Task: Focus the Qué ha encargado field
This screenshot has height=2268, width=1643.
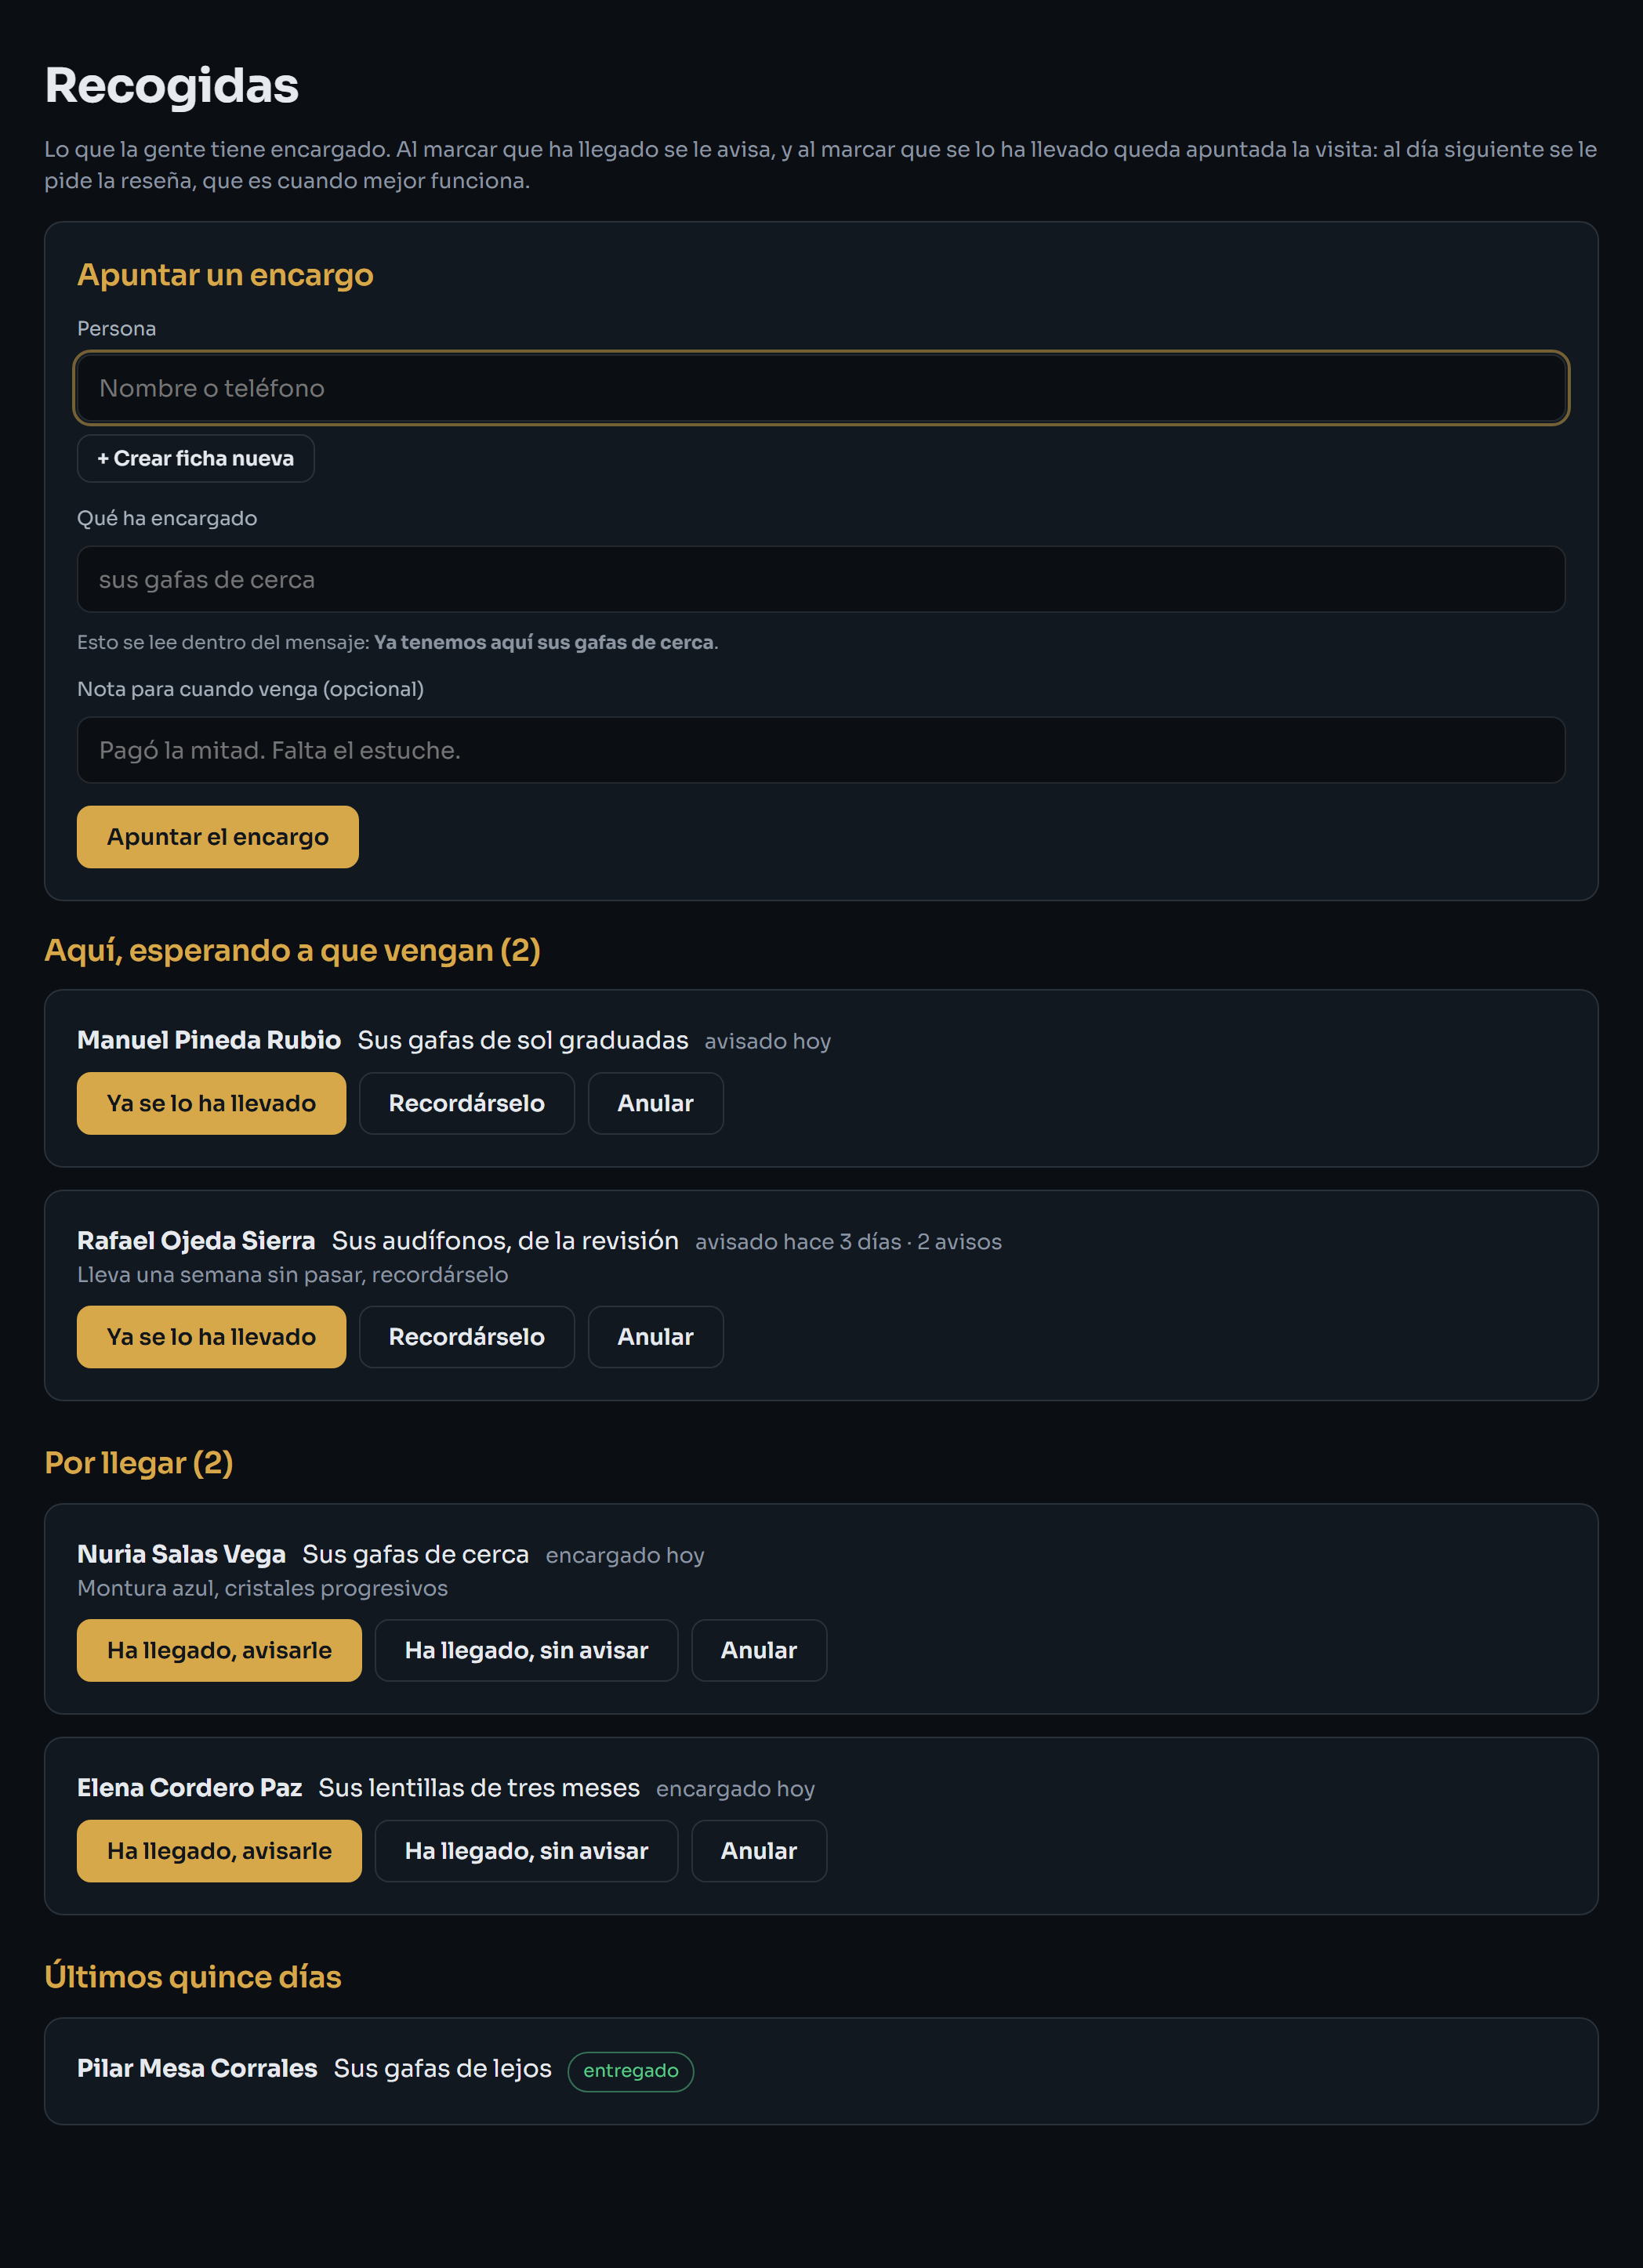Action: pyautogui.click(x=821, y=579)
